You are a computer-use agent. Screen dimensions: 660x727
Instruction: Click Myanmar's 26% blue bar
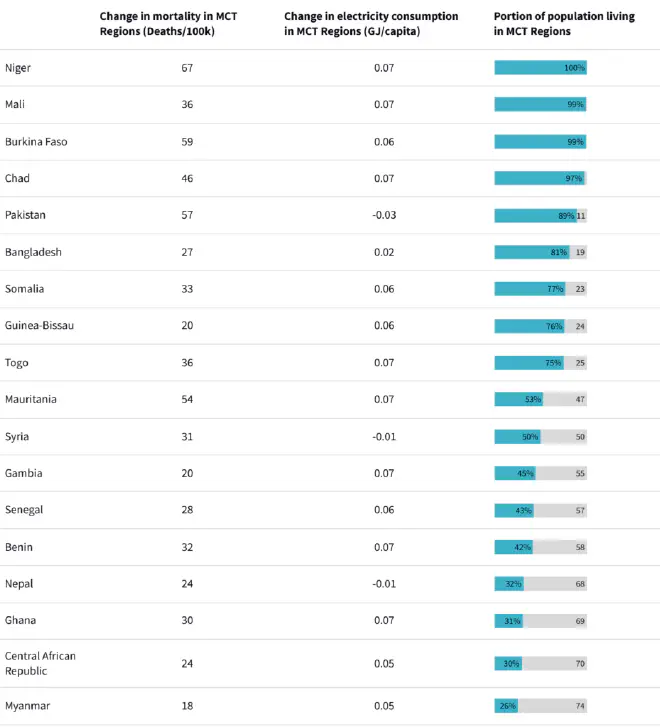pyautogui.click(x=506, y=706)
